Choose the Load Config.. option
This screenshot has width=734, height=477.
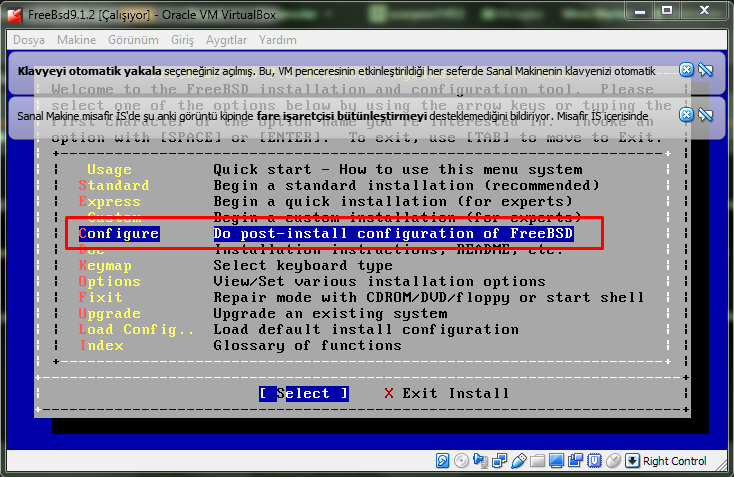point(136,330)
